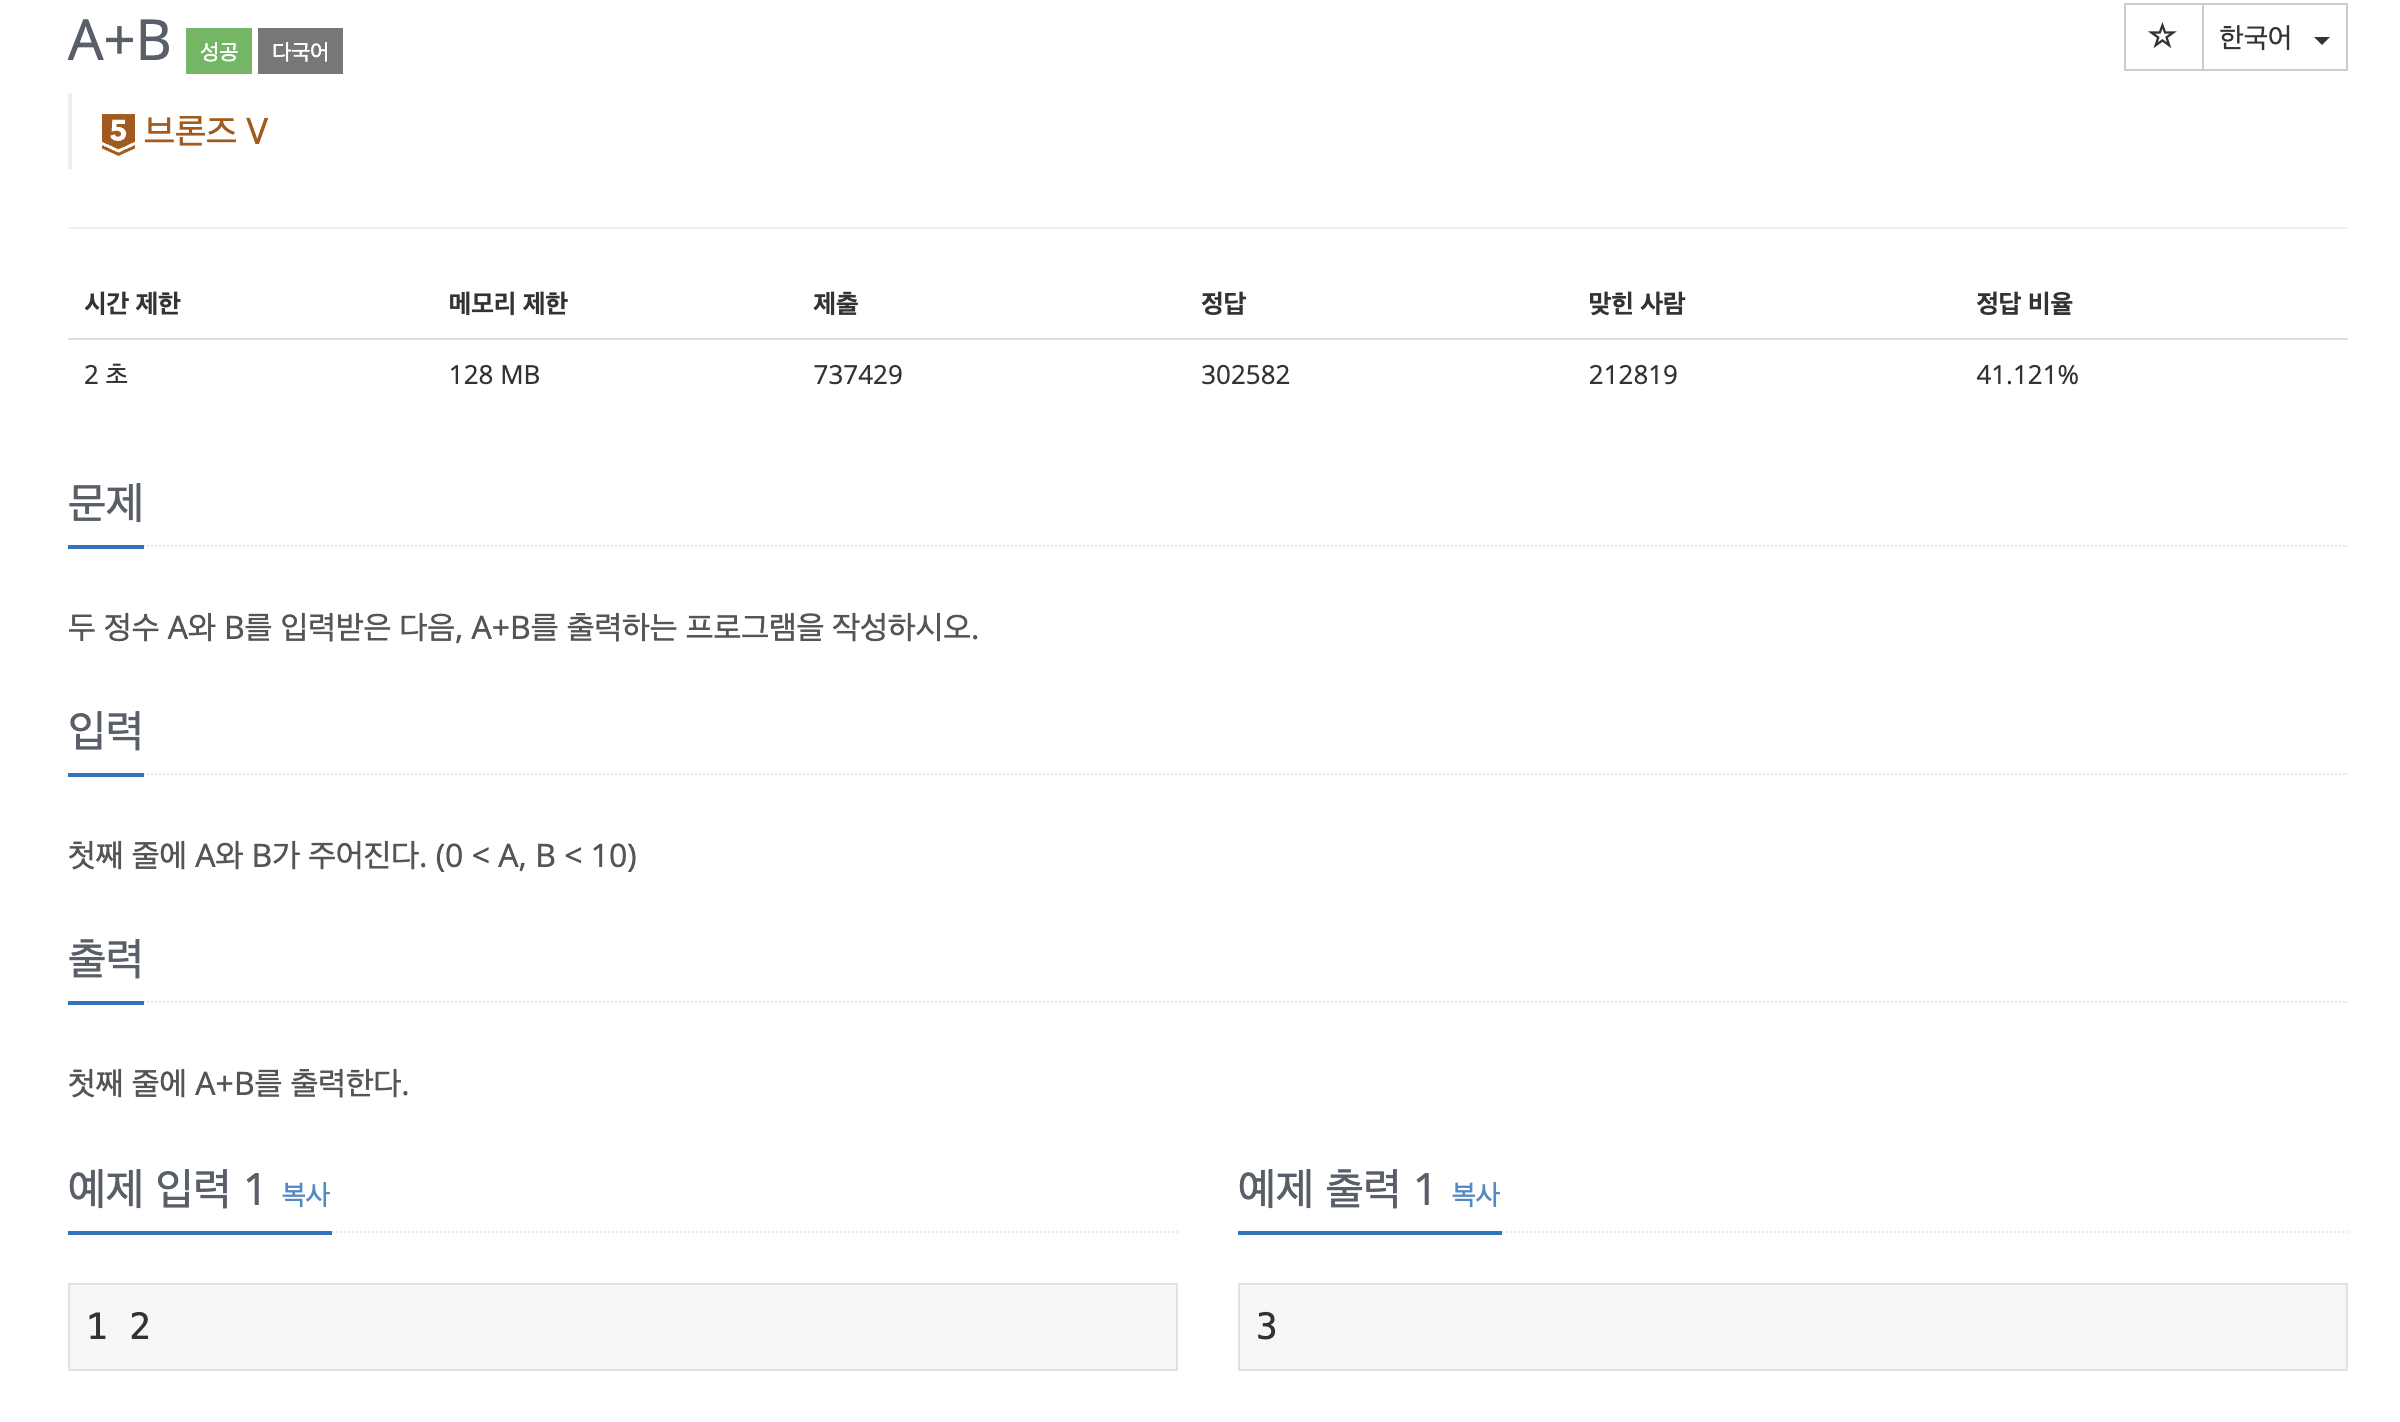Click the sample output box containing 3

[1792, 1326]
